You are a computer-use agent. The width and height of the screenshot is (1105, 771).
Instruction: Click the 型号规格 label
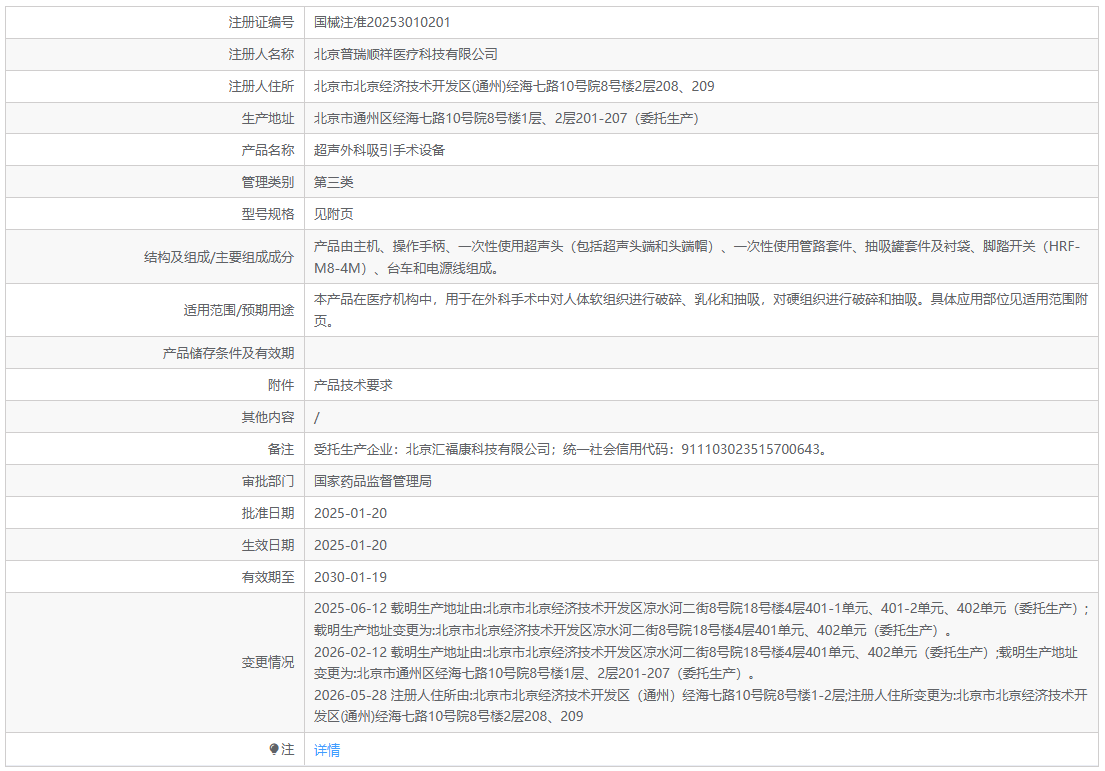268,214
